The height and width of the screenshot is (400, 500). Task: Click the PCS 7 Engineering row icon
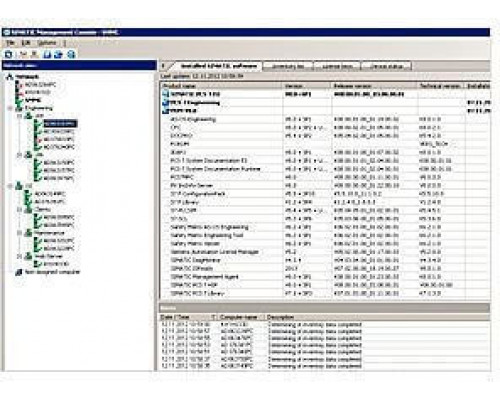click(166, 103)
